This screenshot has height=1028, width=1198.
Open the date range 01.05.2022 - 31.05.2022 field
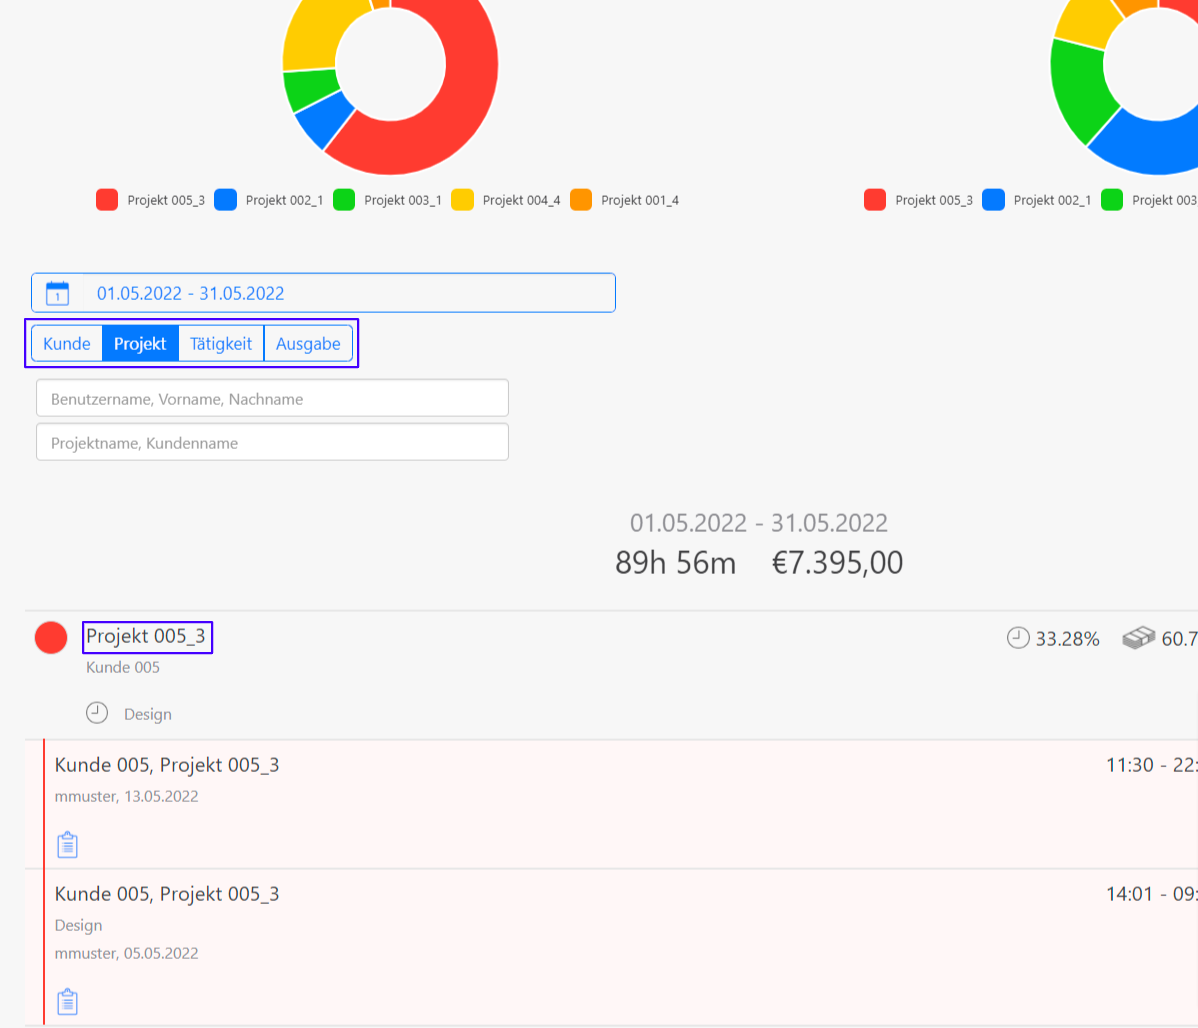pos(323,293)
